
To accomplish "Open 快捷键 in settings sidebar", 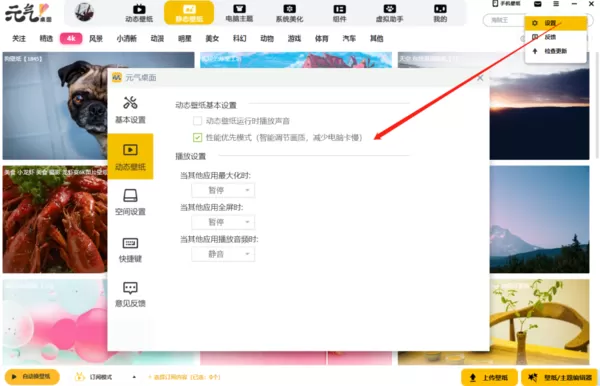I will click(130, 249).
